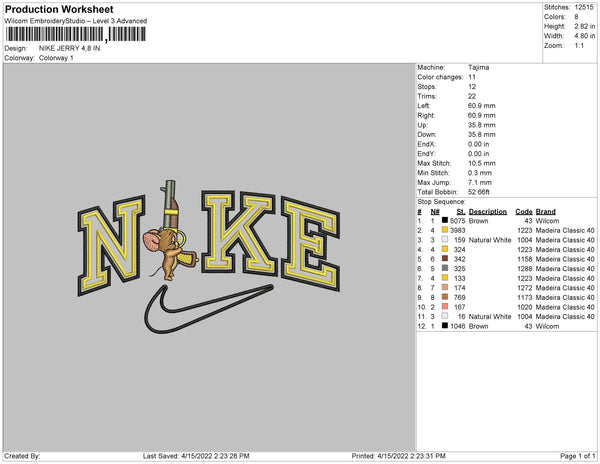Screen dimensions: 600x464
Task: Click the "Code" column header
Action: (523, 212)
